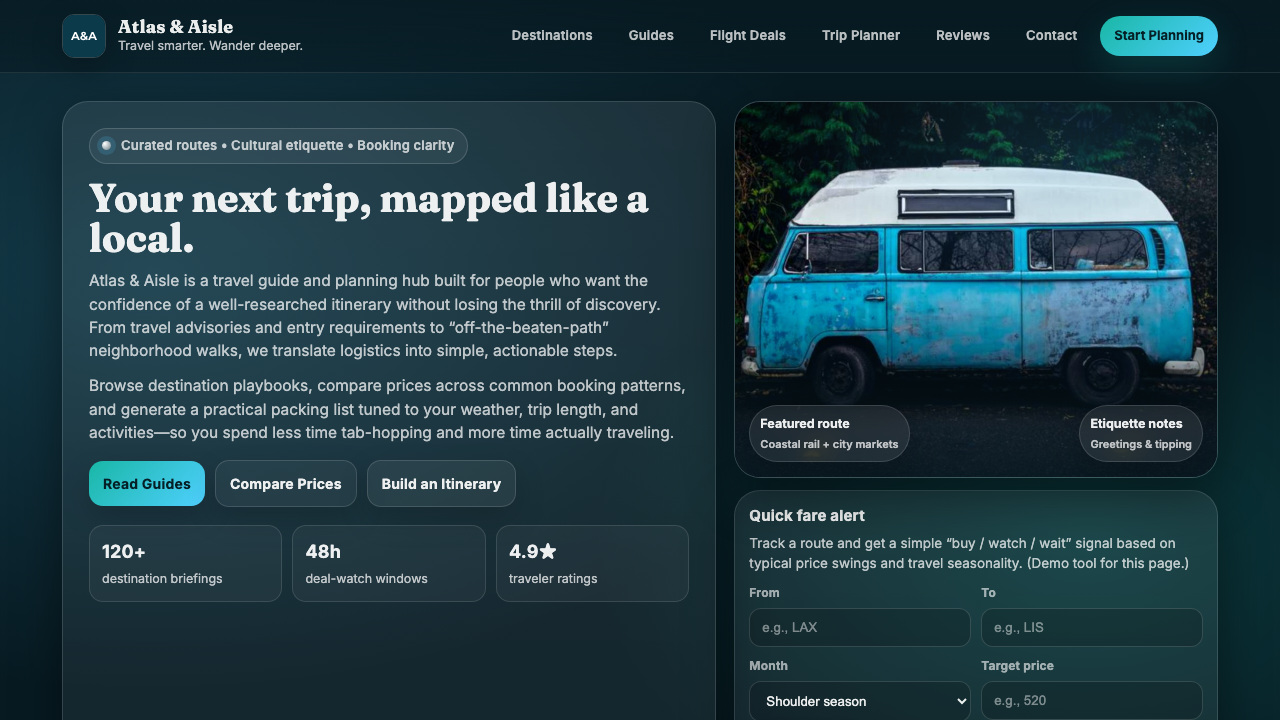Click the Etiquette notes overlay badge

(1140, 433)
